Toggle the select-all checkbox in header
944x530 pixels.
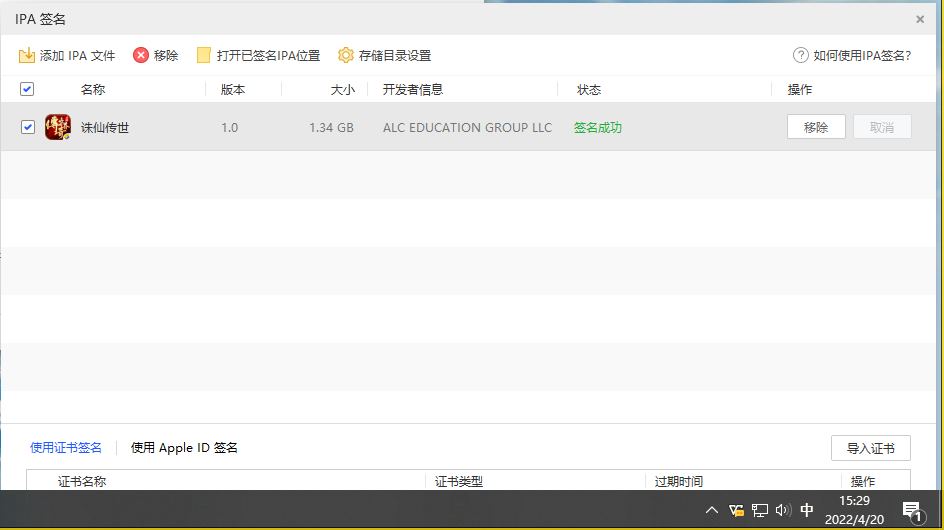click(27, 89)
